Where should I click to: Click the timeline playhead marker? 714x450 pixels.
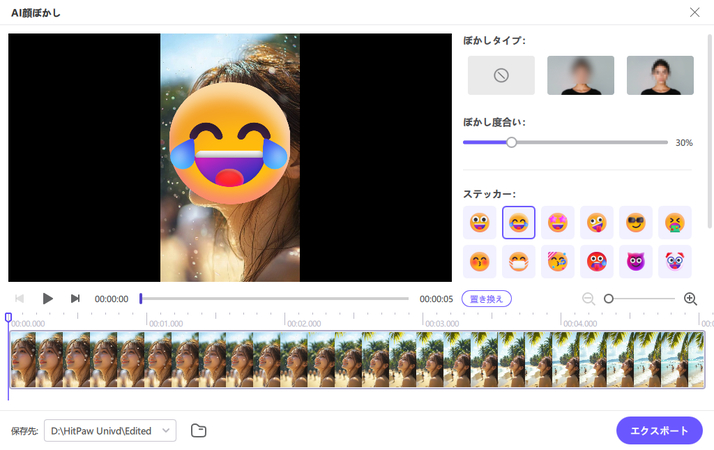point(8,317)
